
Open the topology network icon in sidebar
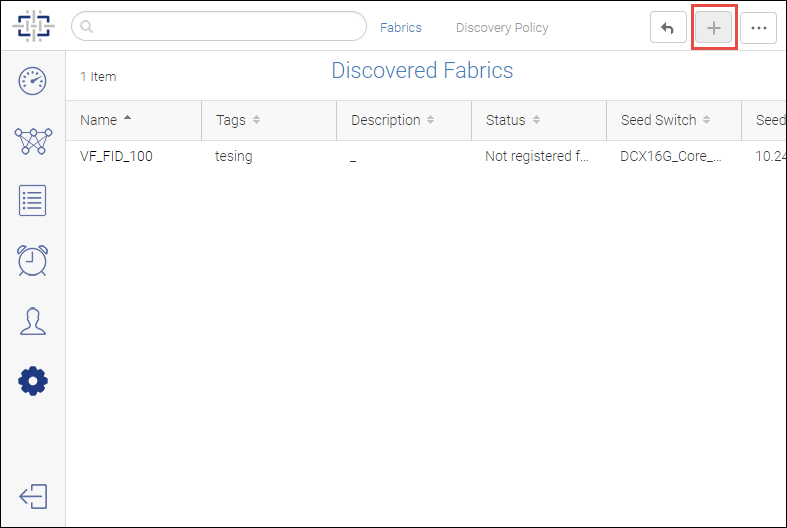(33, 141)
